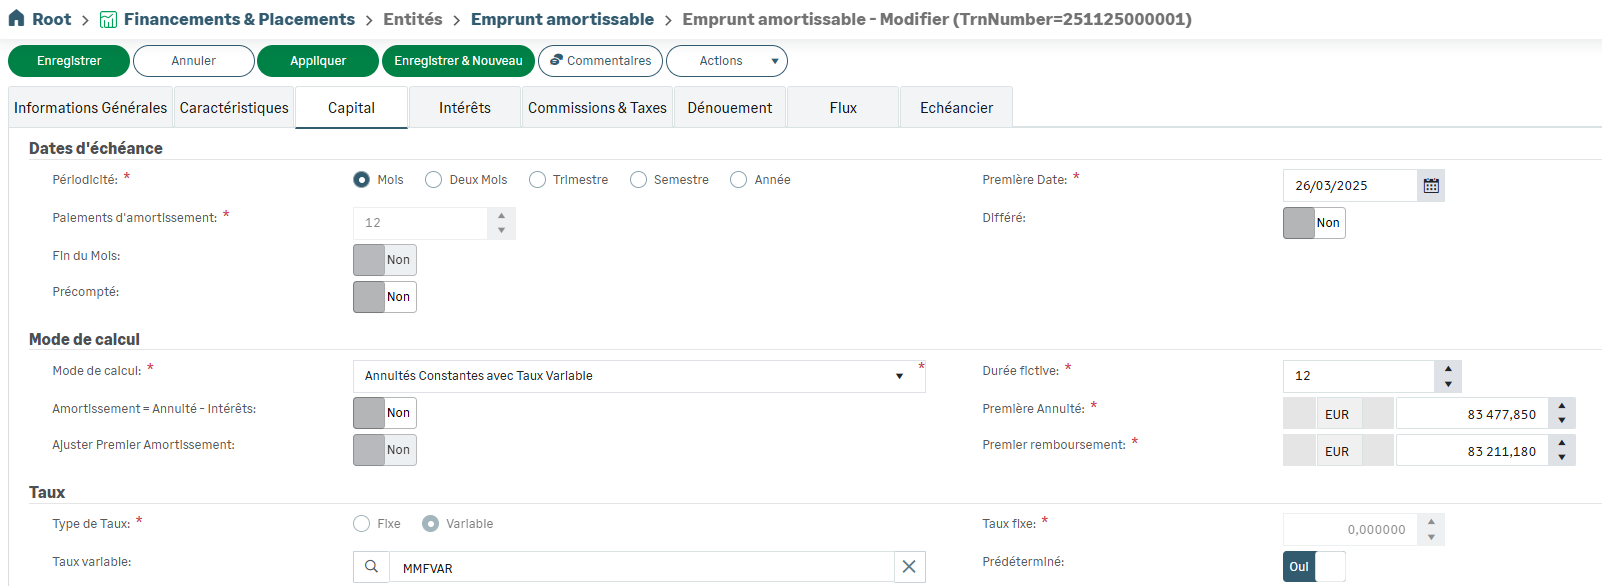Switch to the Intérêts tab

464,108
